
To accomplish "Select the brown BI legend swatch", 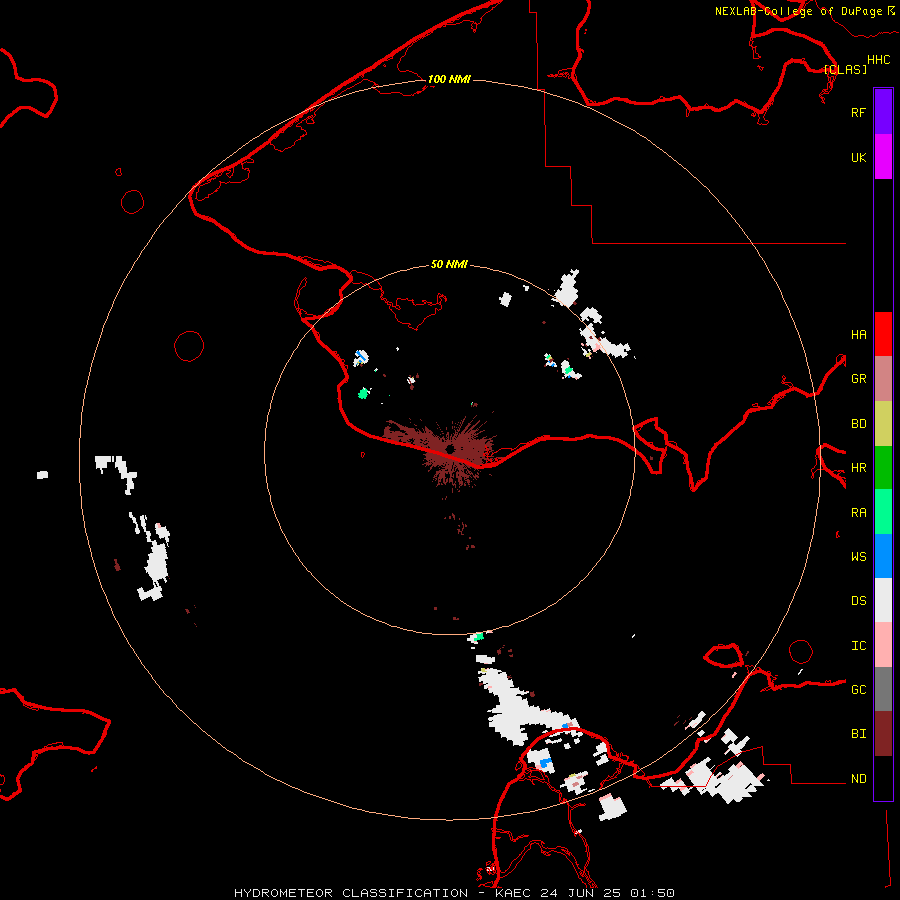I will 883,734.
